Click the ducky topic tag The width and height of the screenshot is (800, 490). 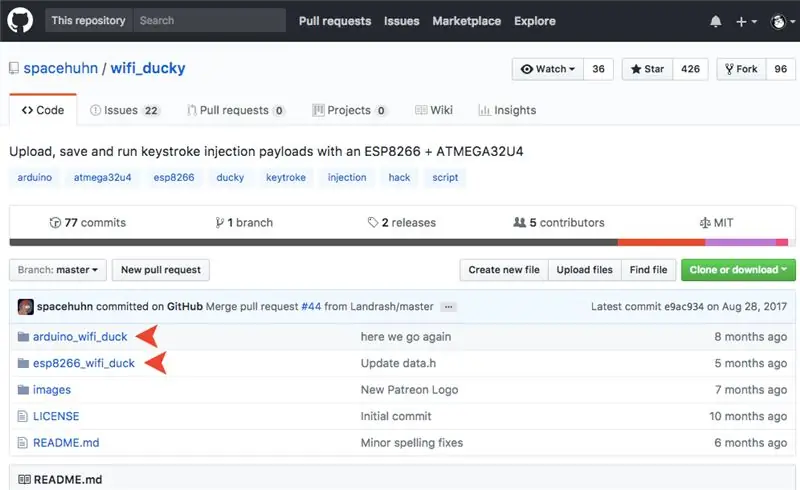point(230,178)
